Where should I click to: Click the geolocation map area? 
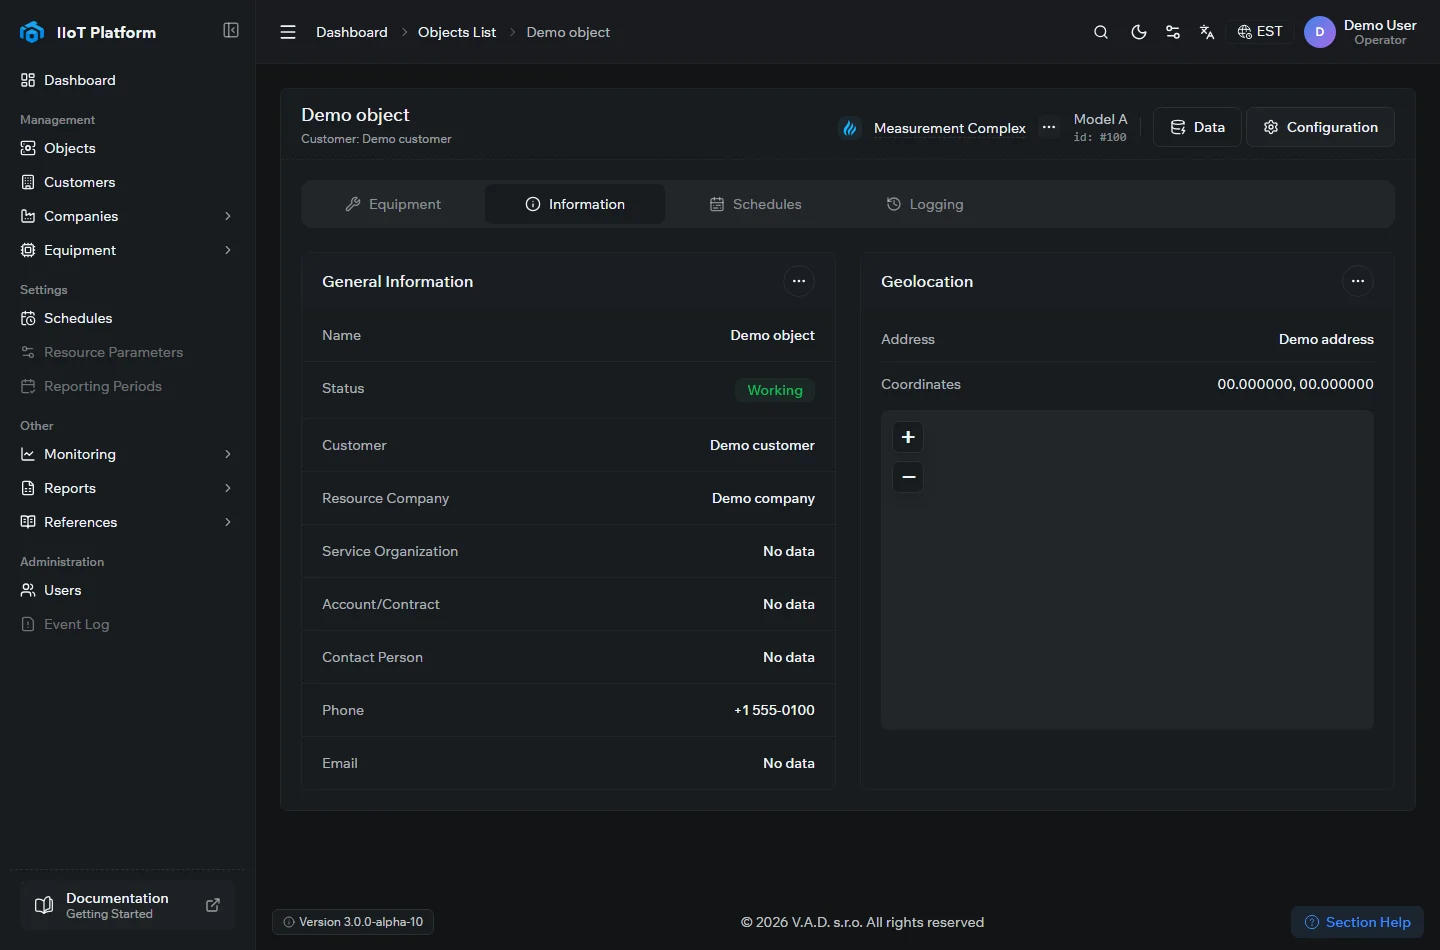click(1127, 570)
